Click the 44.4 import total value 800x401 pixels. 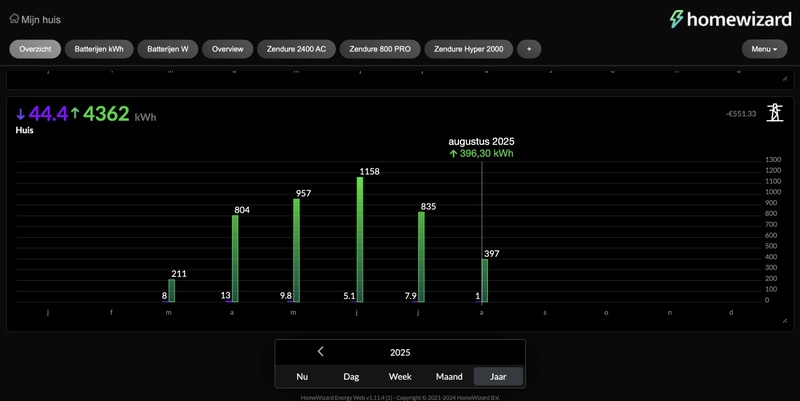pyautogui.click(x=48, y=114)
